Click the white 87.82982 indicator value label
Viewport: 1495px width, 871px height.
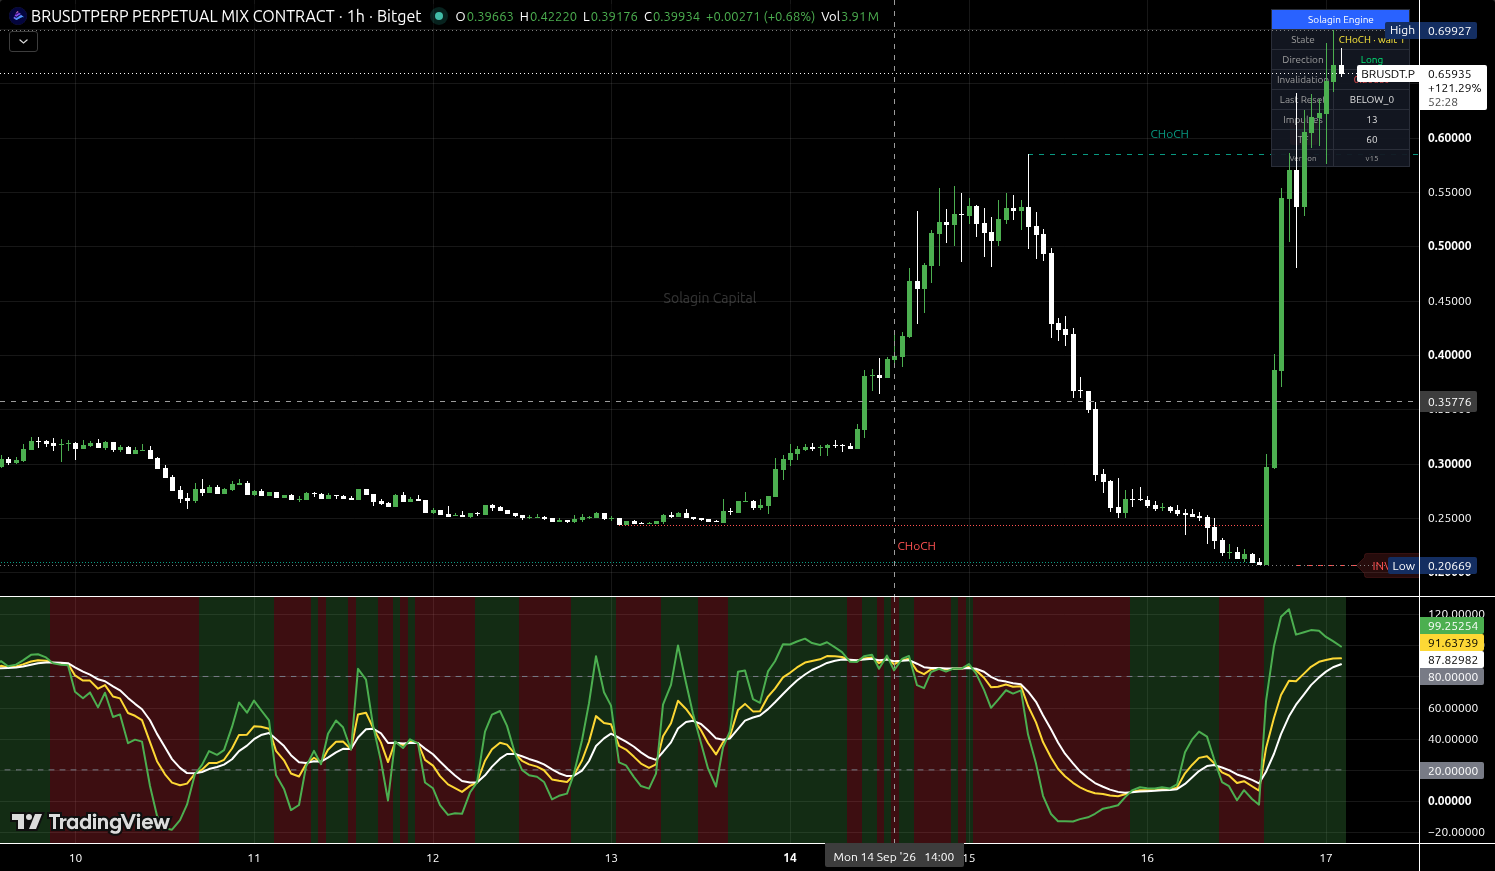1452,660
